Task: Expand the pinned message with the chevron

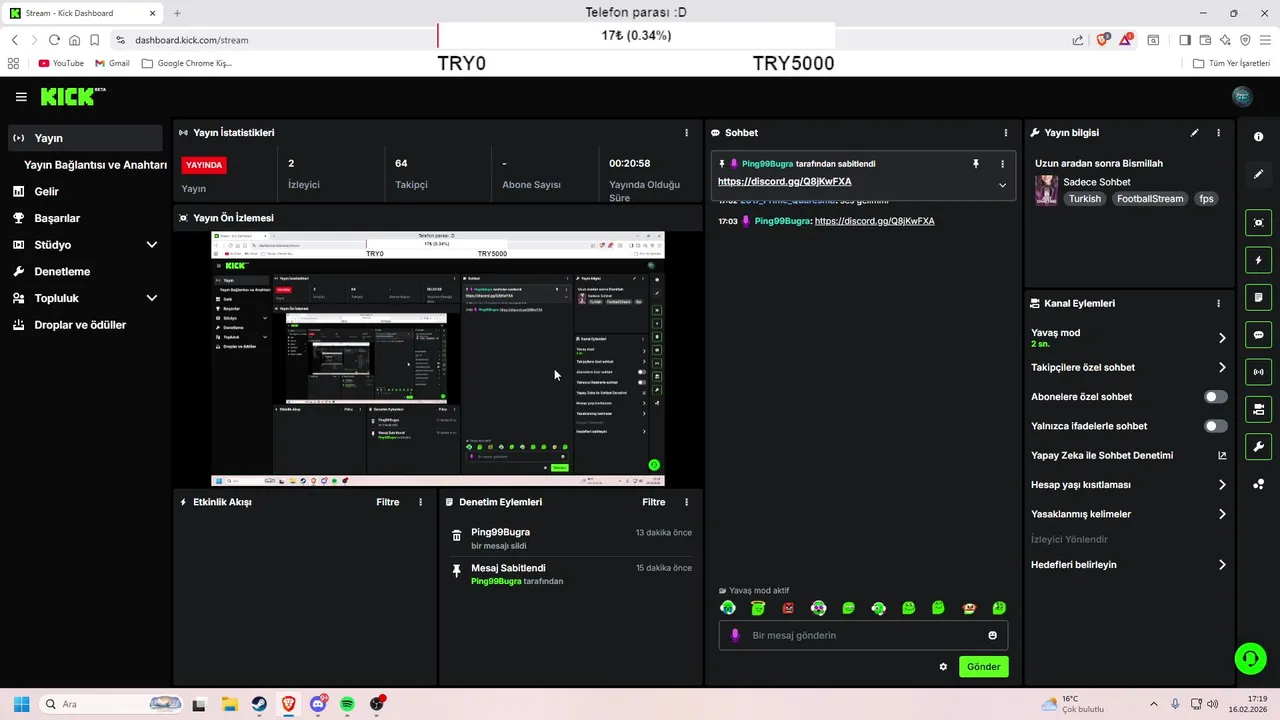Action: [x=1002, y=185]
